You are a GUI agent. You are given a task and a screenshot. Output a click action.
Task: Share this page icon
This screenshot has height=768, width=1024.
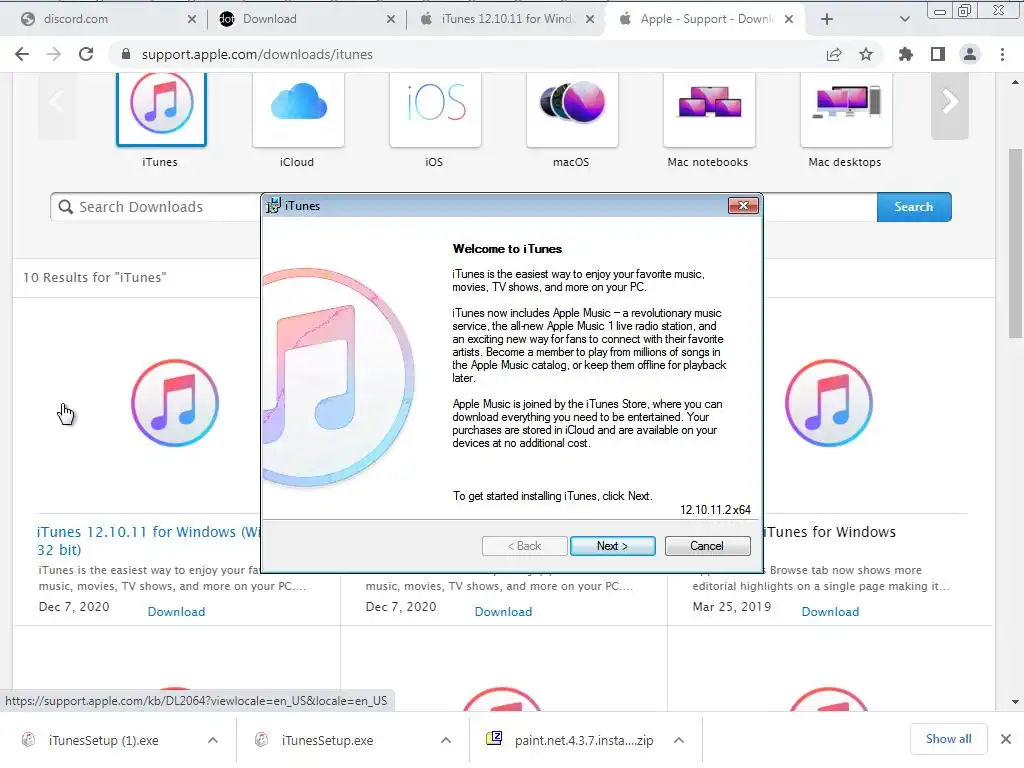[834, 54]
